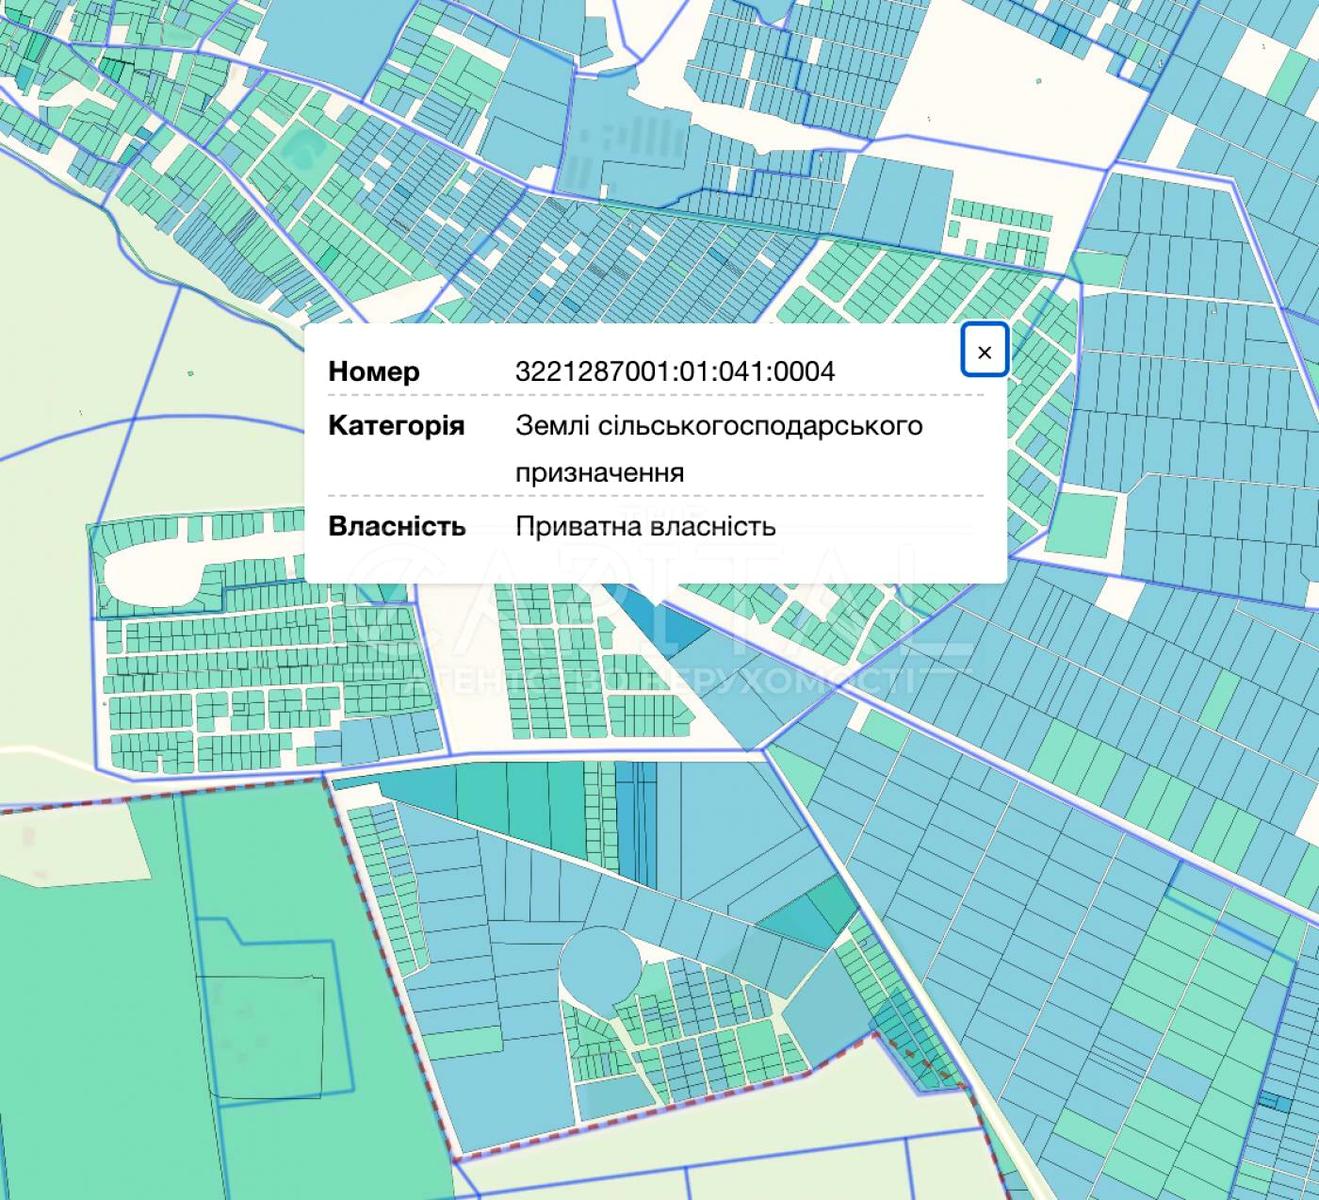The height and width of the screenshot is (1200, 1319).
Task: Select 'Приватна власність' ownership value
Action: point(645,526)
